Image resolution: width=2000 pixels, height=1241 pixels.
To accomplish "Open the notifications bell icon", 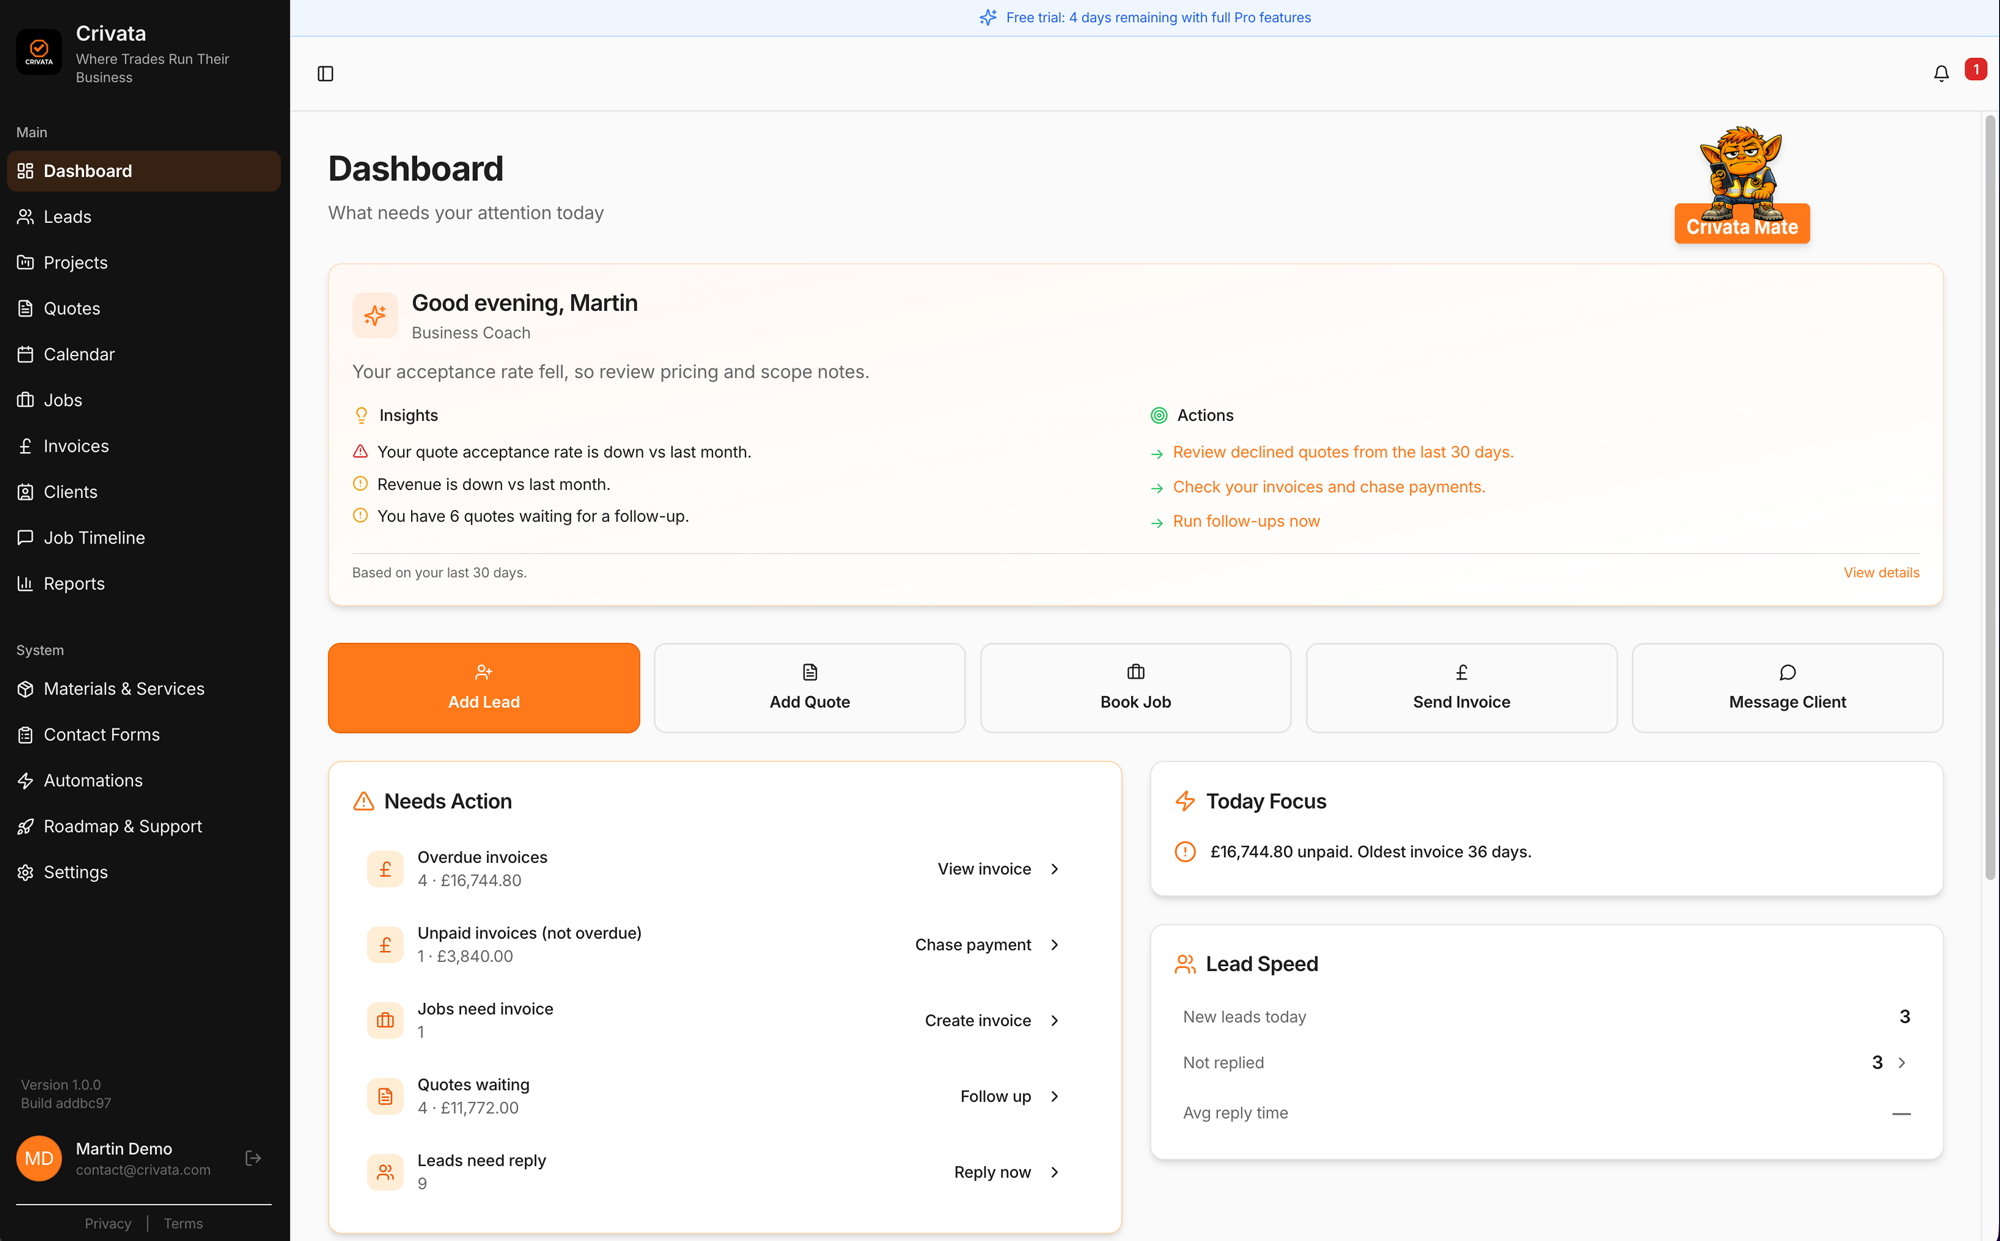I will (1941, 73).
